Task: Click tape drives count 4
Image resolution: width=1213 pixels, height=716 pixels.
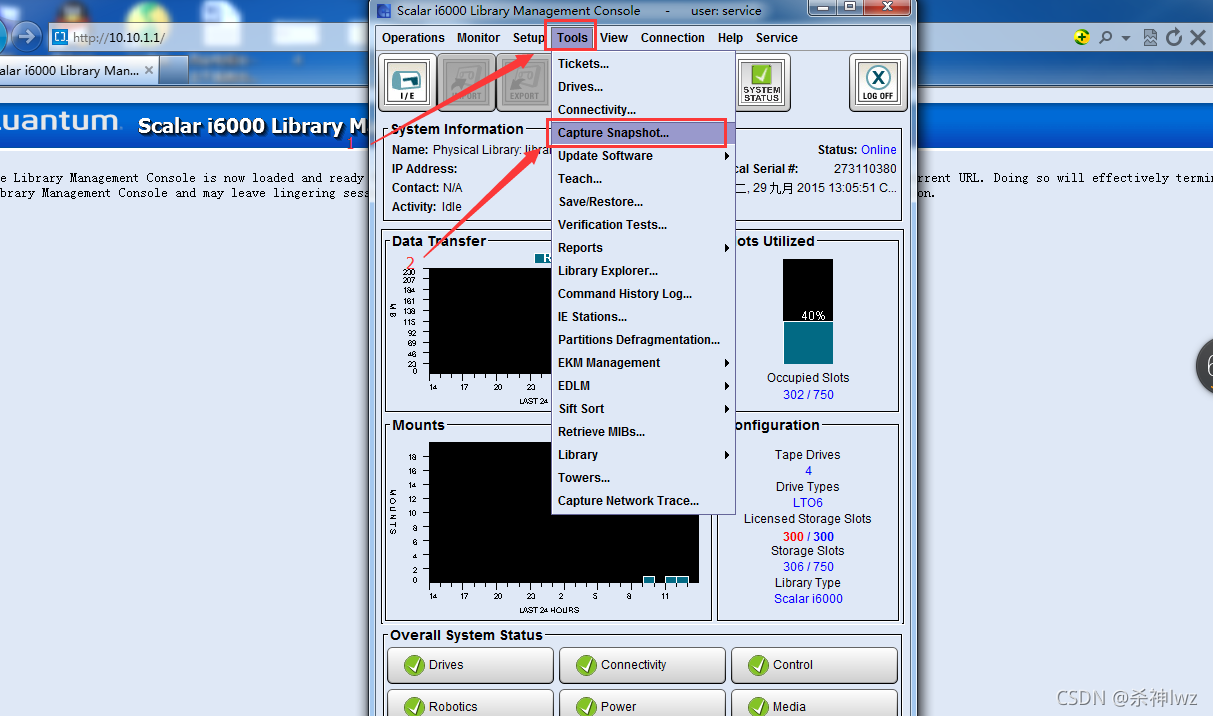Action: coord(808,471)
